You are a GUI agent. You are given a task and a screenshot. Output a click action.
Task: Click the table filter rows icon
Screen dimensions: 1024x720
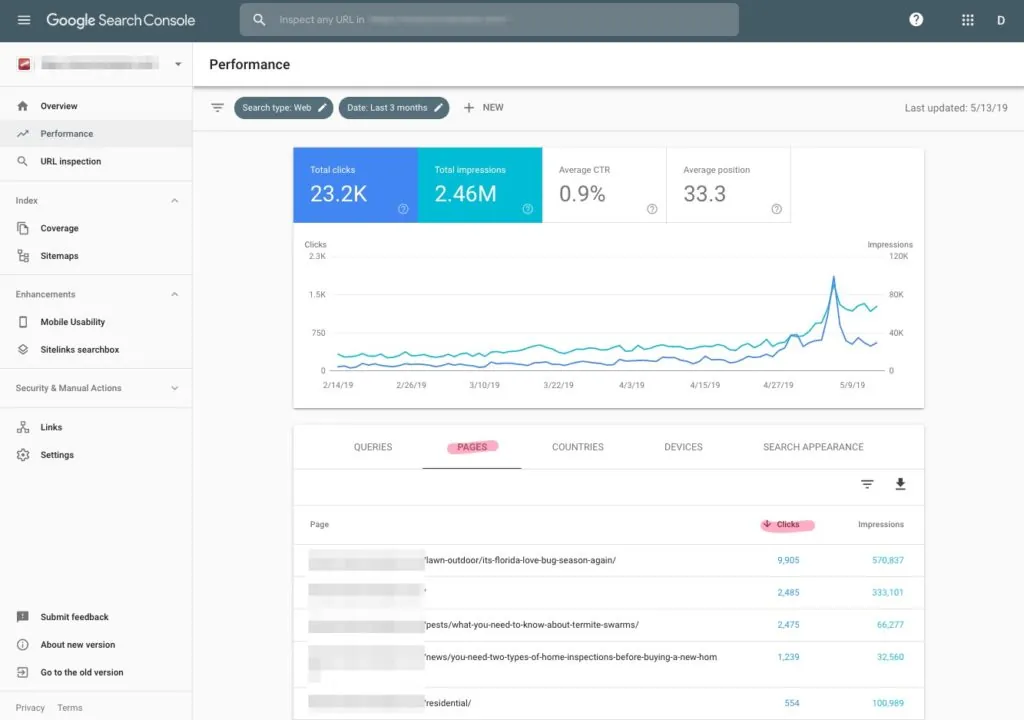pyautogui.click(x=867, y=484)
